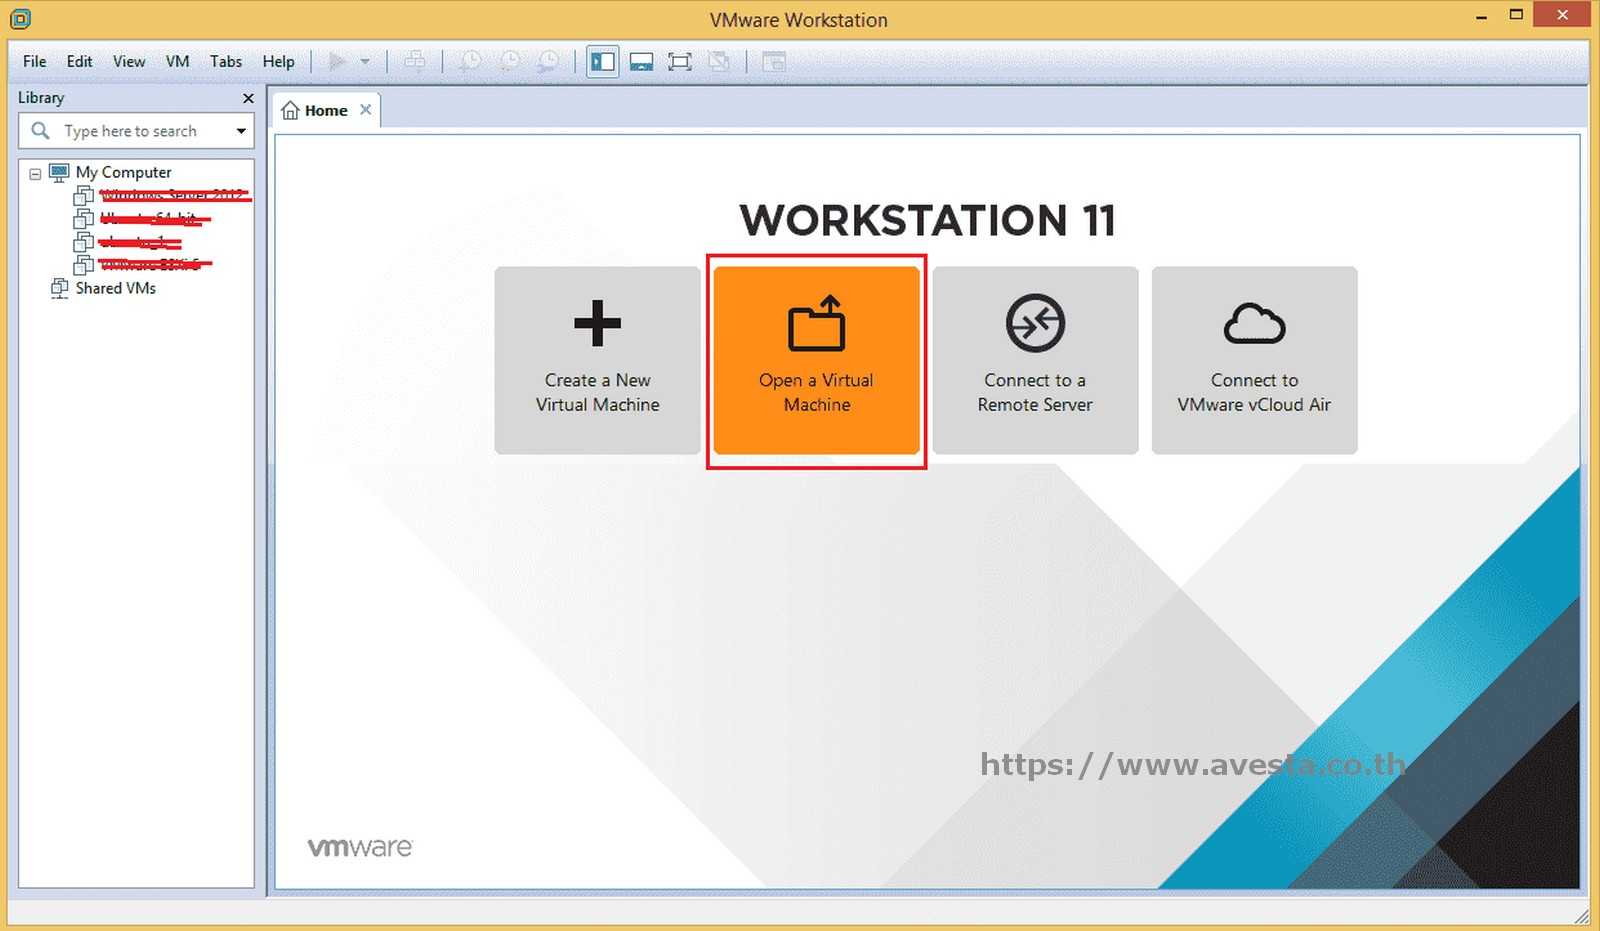1600x931 pixels.
Task: Click the revert snapshot icon
Action: click(510, 61)
